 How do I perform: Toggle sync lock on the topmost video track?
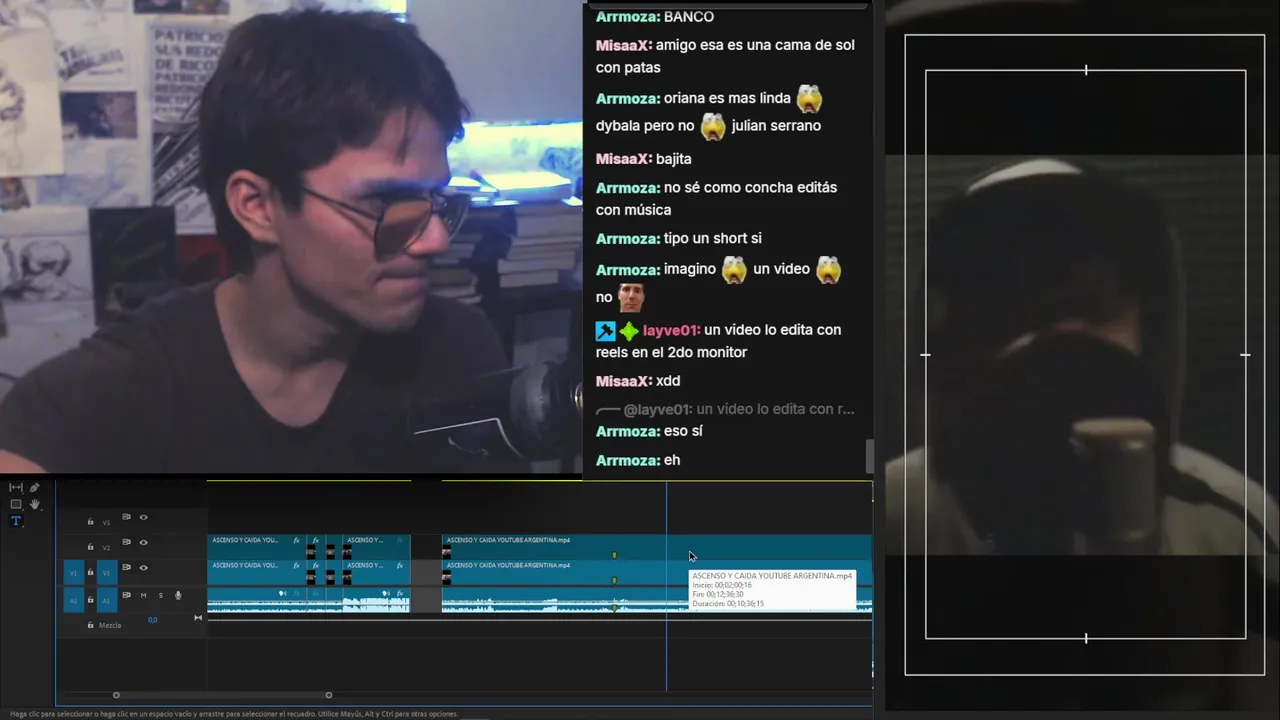pos(126,517)
